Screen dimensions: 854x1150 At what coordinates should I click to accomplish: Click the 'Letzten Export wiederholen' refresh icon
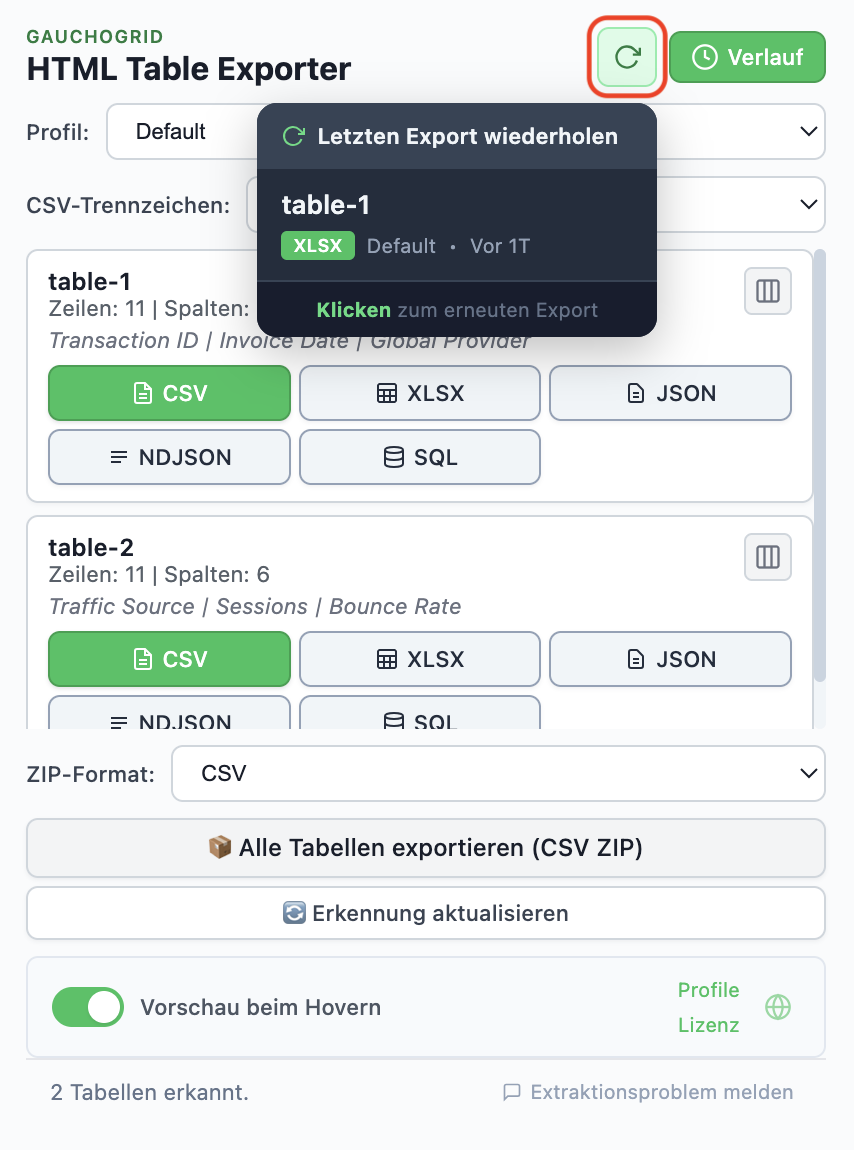point(626,57)
